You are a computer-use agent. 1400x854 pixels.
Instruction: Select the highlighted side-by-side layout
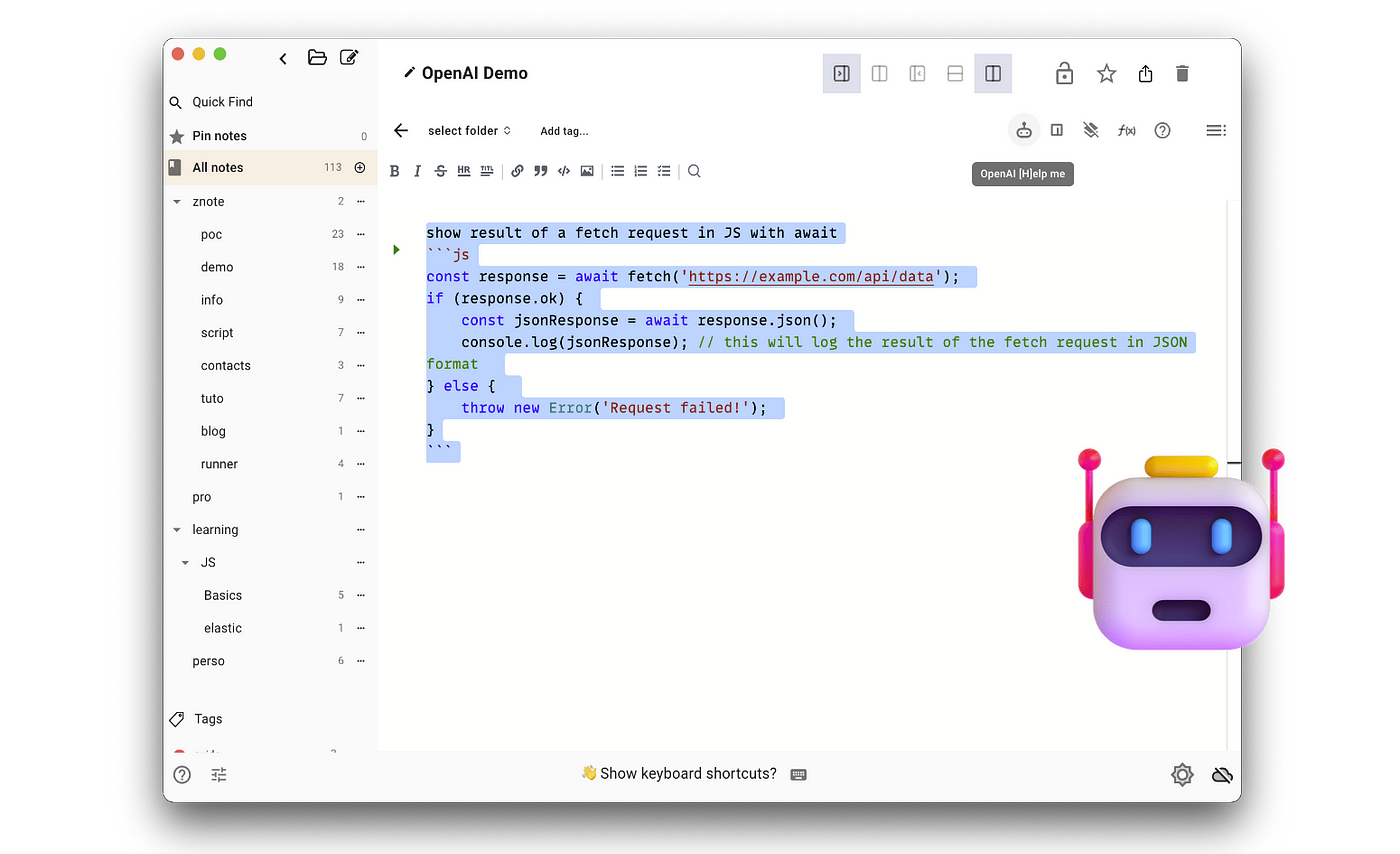[993, 73]
